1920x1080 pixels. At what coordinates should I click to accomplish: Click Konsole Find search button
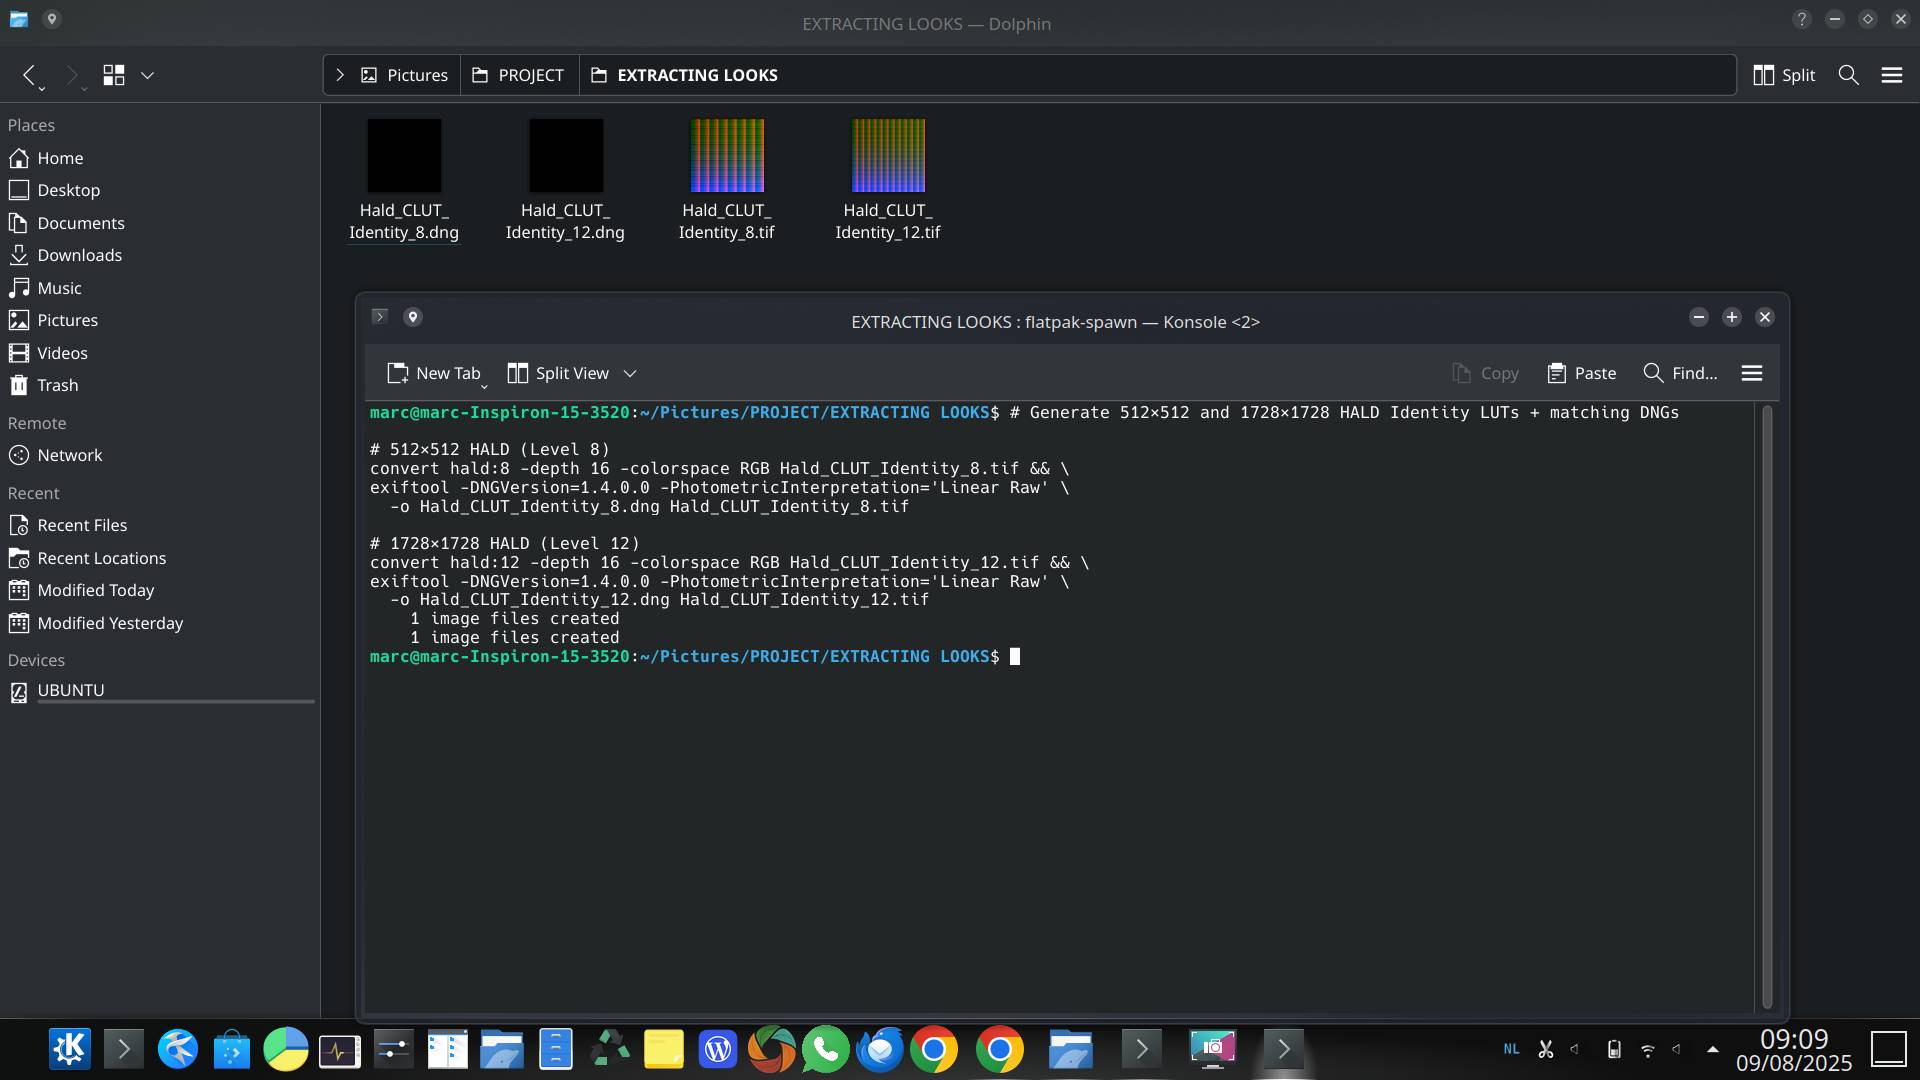pos(1680,373)
